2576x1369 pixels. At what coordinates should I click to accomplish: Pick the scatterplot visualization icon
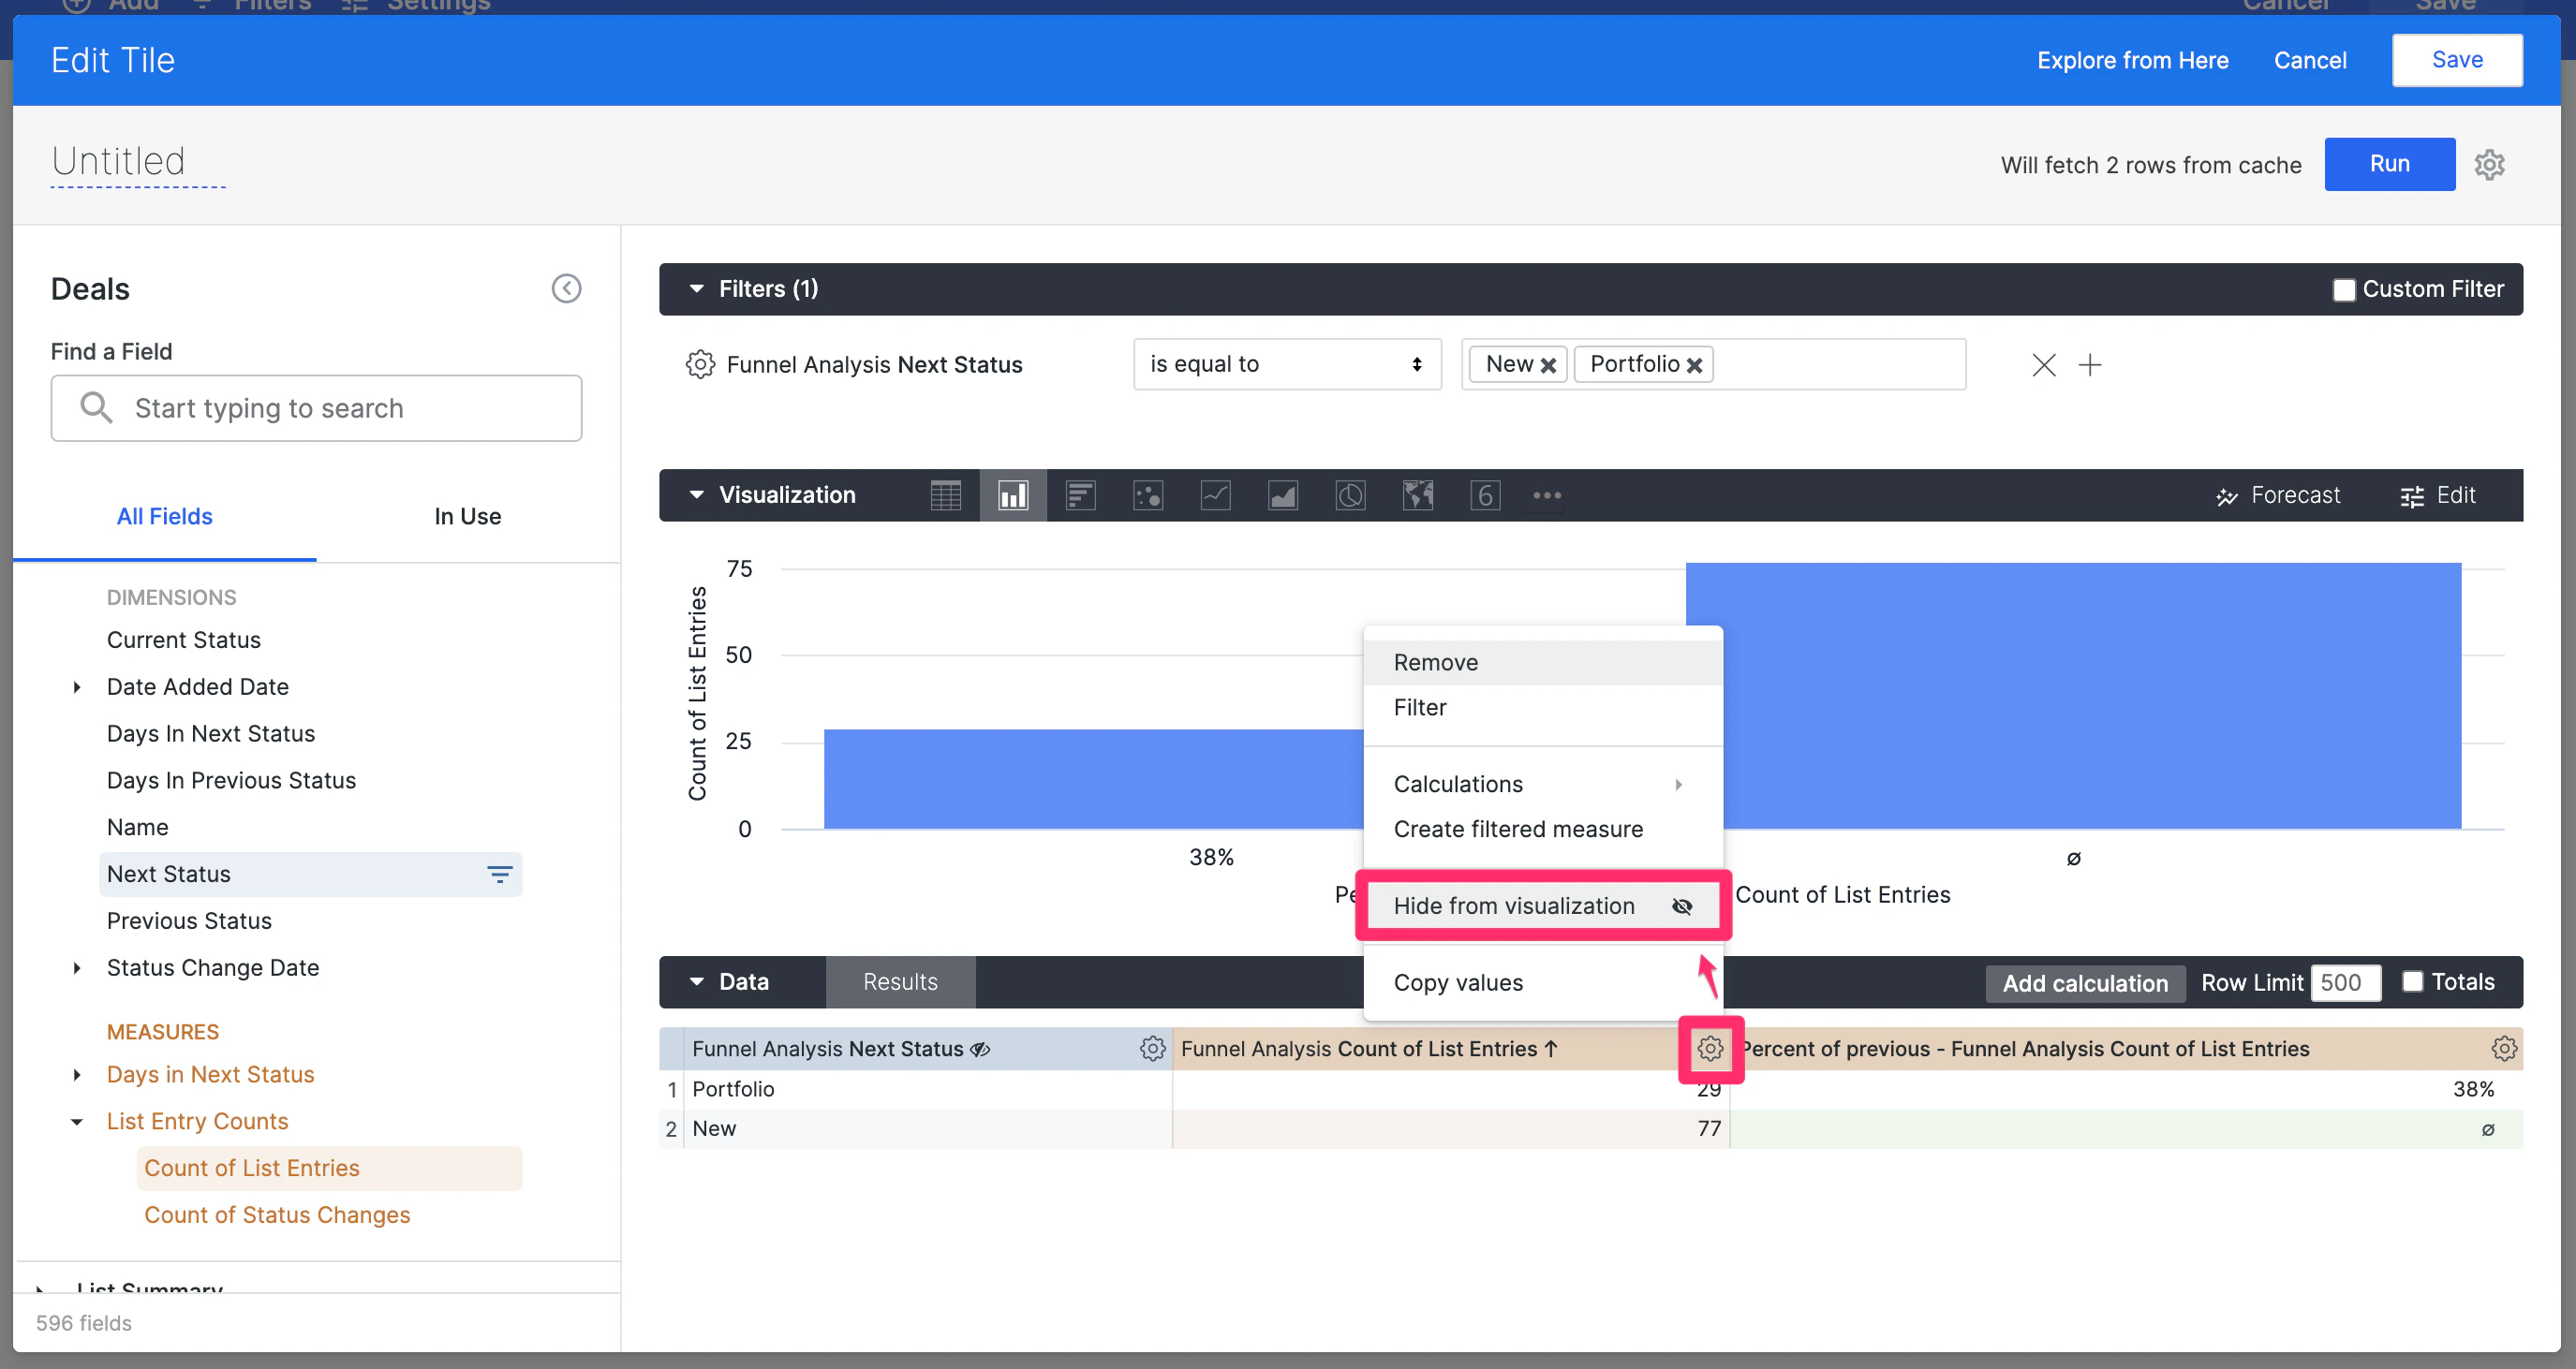(x=1148, y=495)
